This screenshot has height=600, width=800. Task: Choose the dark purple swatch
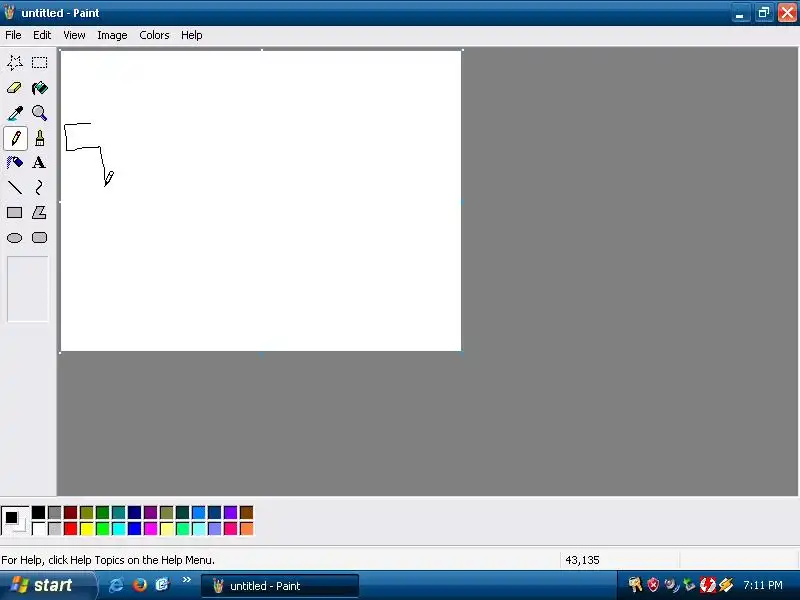[151, 512]
